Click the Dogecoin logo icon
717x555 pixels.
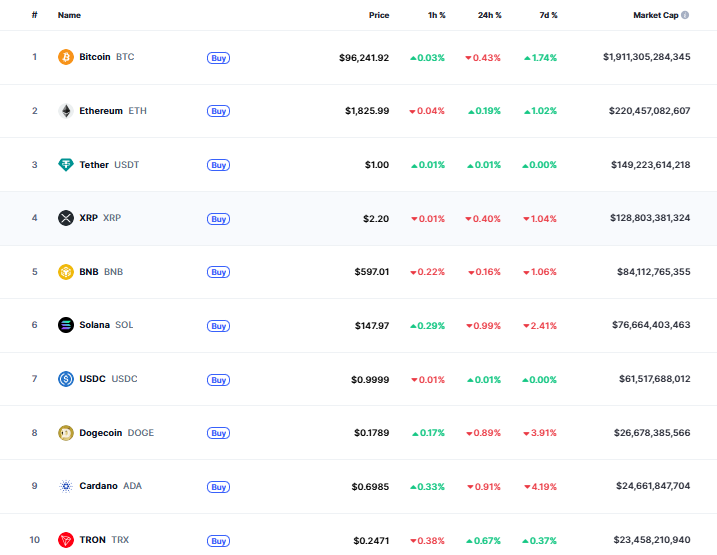point(66,433)
